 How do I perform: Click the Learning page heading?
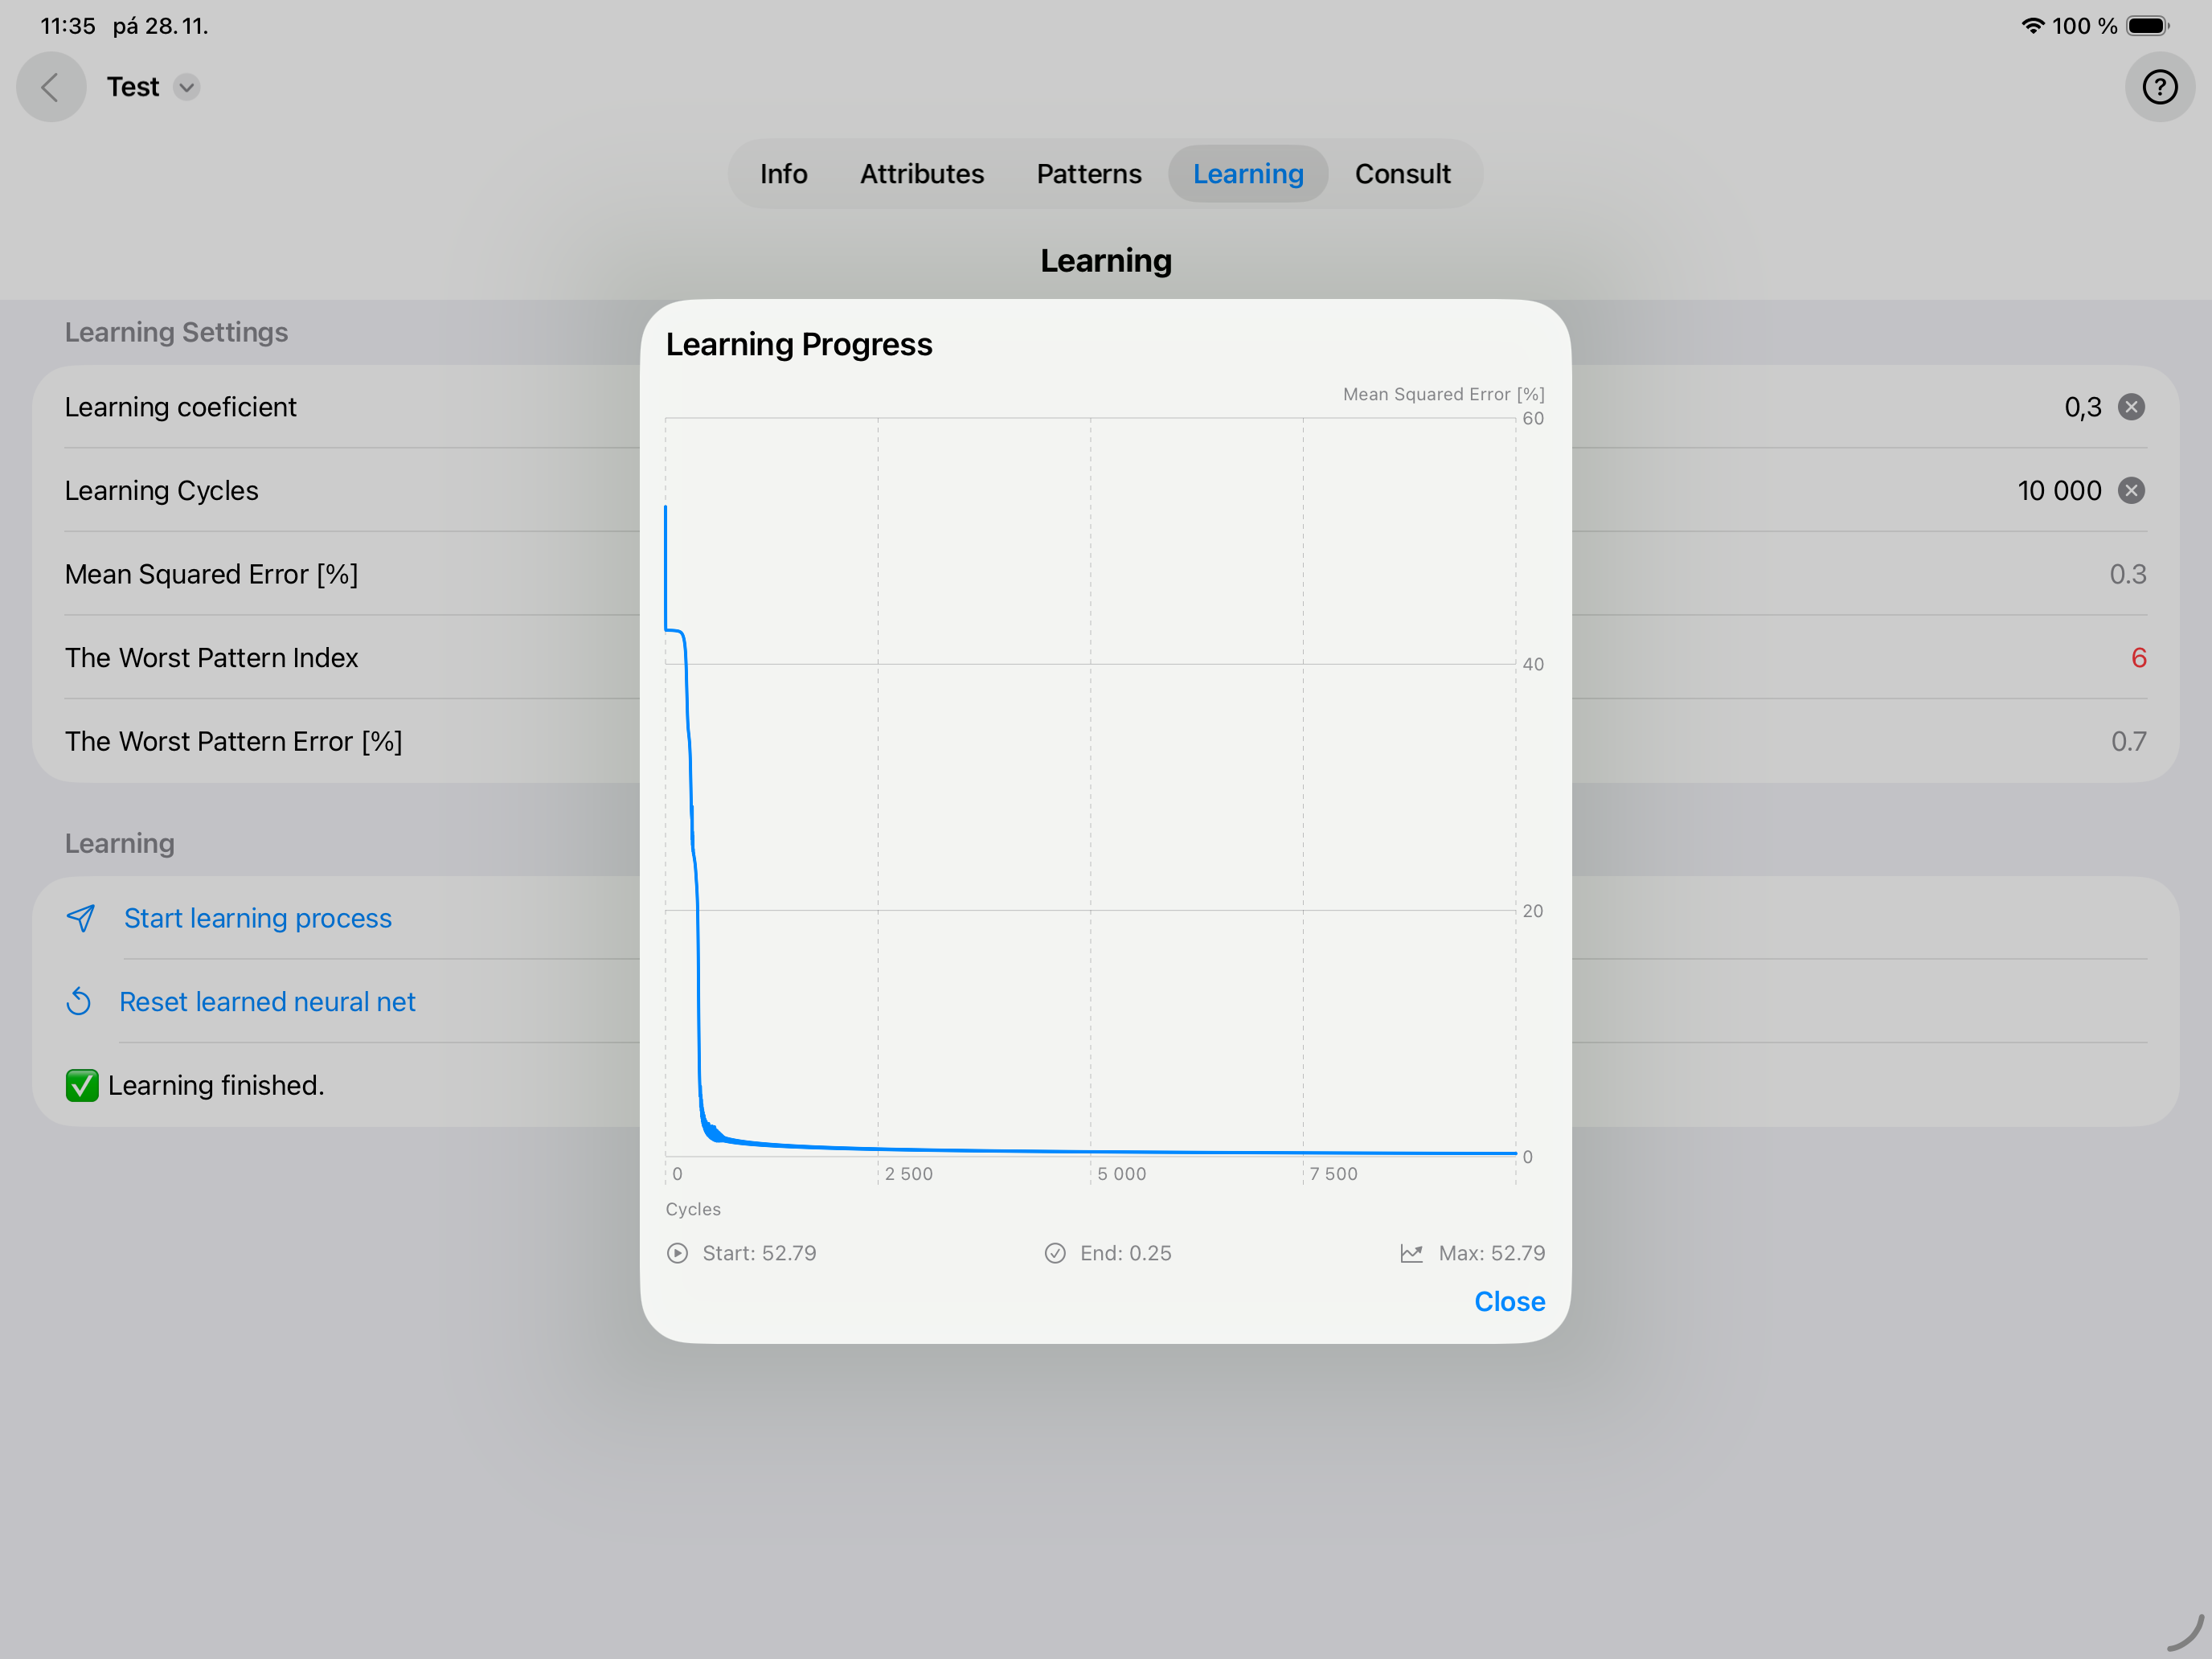pos(1106,260)
